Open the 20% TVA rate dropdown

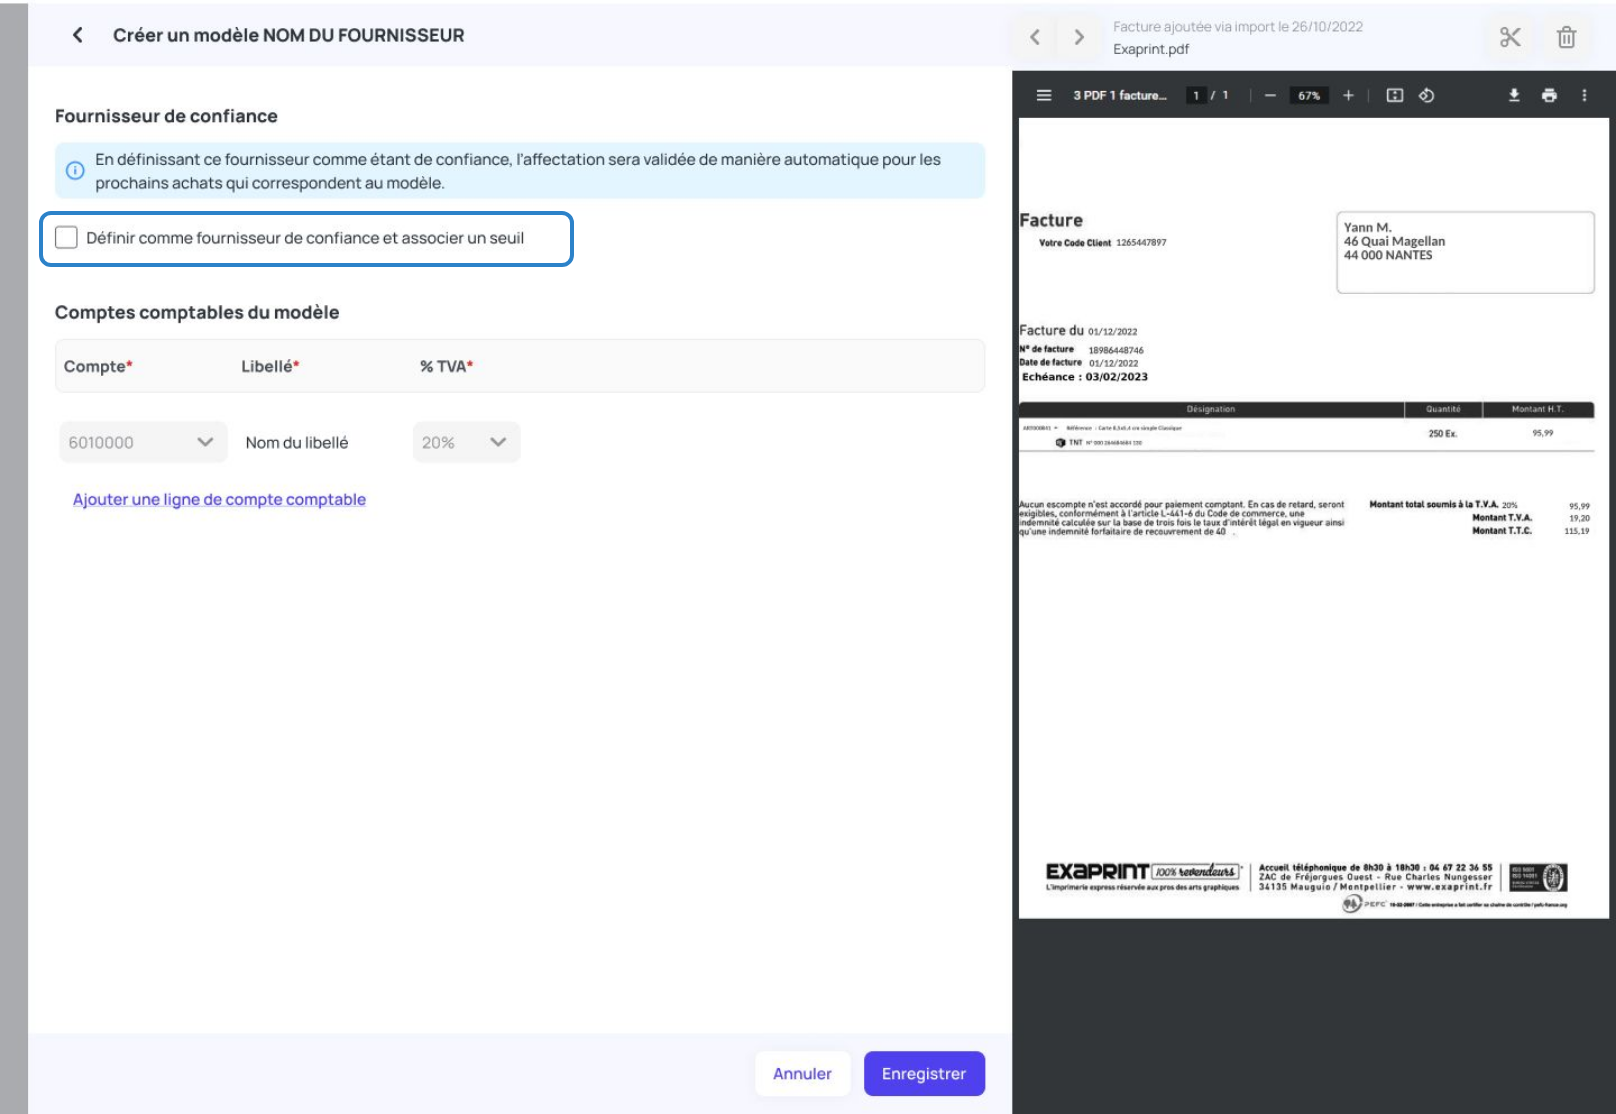466,442
